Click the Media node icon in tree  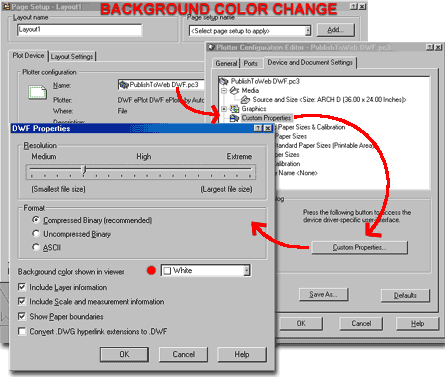[x=235, y=90]
